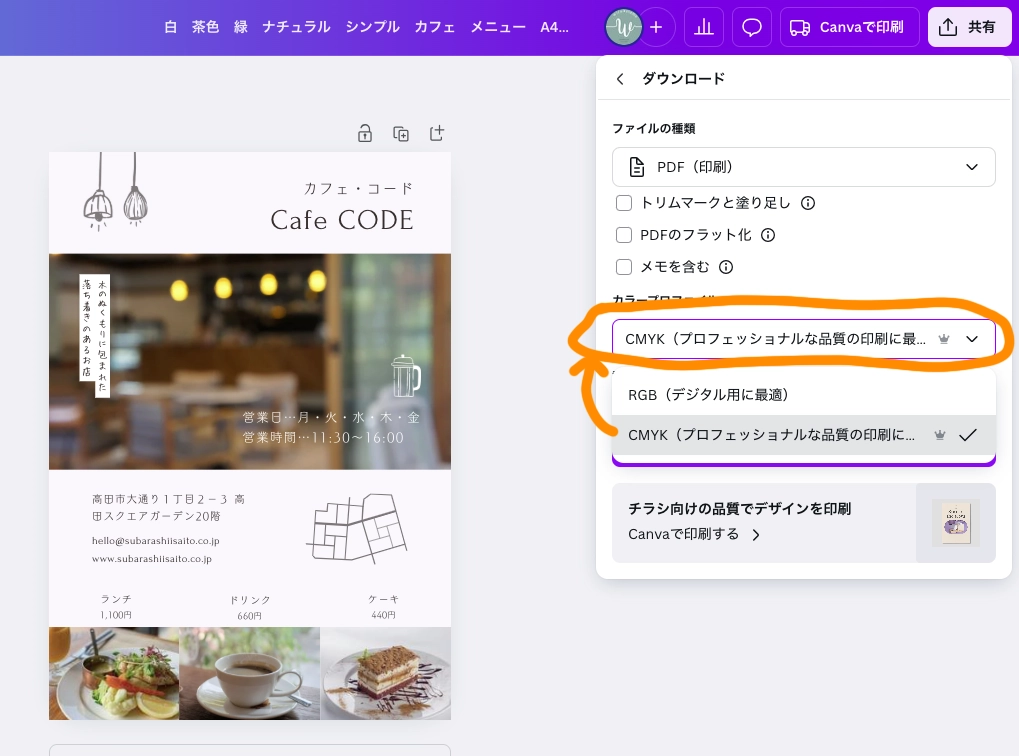Select the coffee press icon on photo
The height and width of the screenshot is (756, 1019).
[406, 376]
